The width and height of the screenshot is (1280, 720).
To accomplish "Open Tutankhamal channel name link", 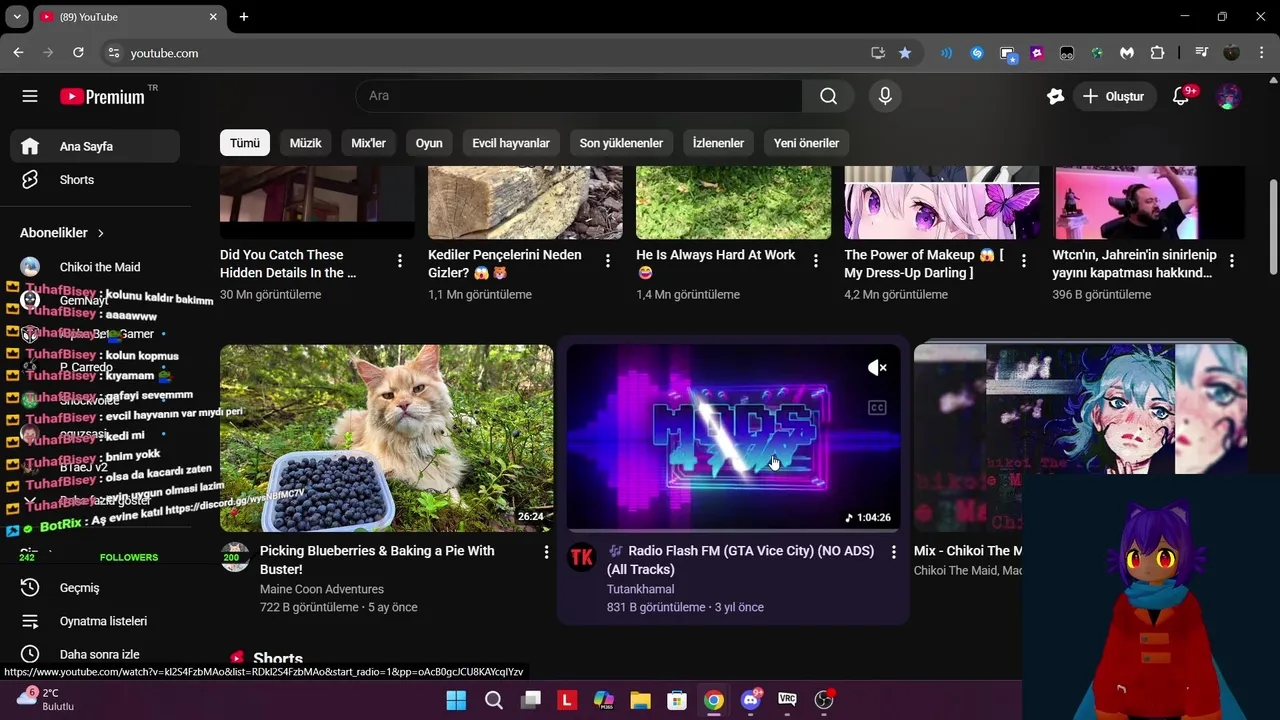I will 641,589.
